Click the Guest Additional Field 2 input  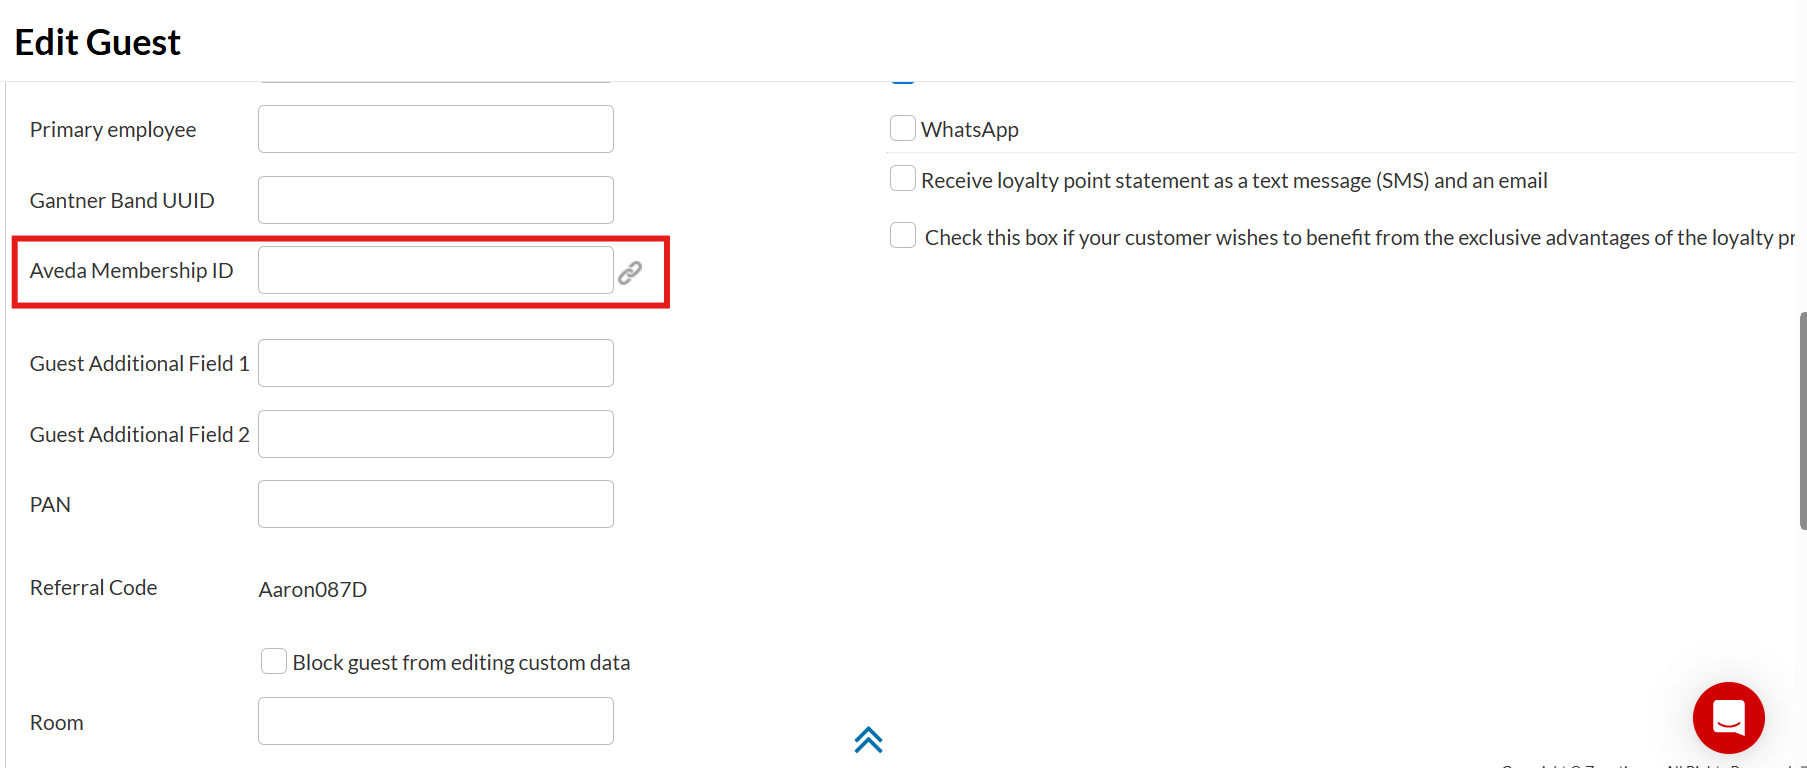[x=435, y=434]
